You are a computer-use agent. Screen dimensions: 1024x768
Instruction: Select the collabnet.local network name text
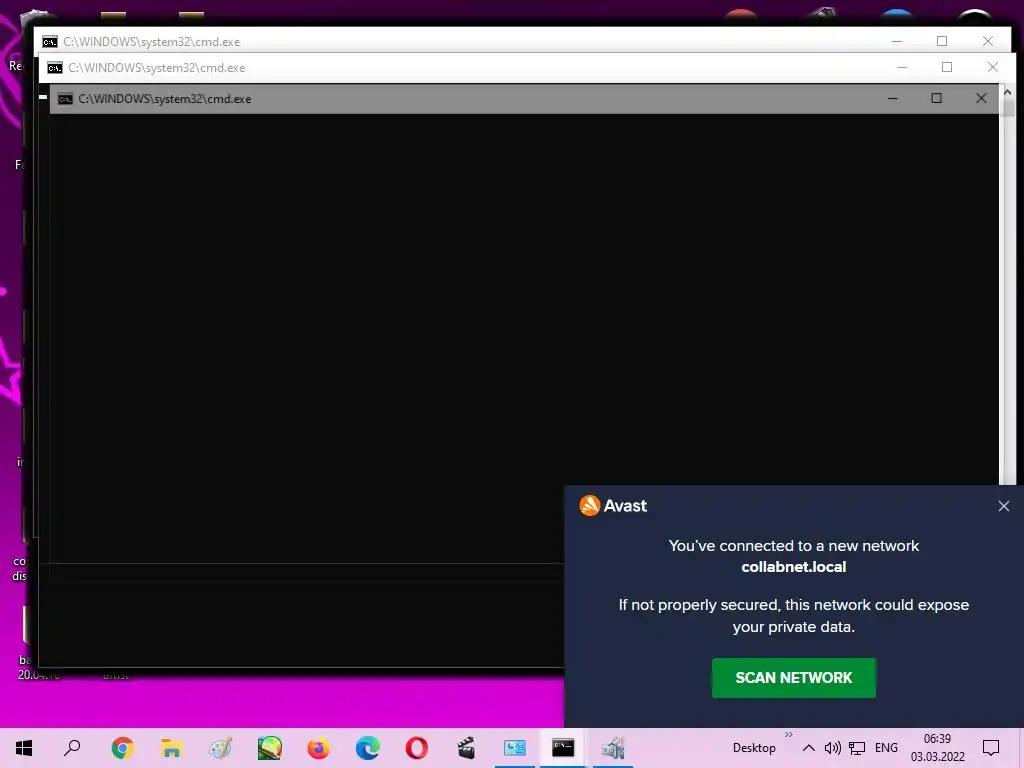pyautogui.click(x=793, y=567)
